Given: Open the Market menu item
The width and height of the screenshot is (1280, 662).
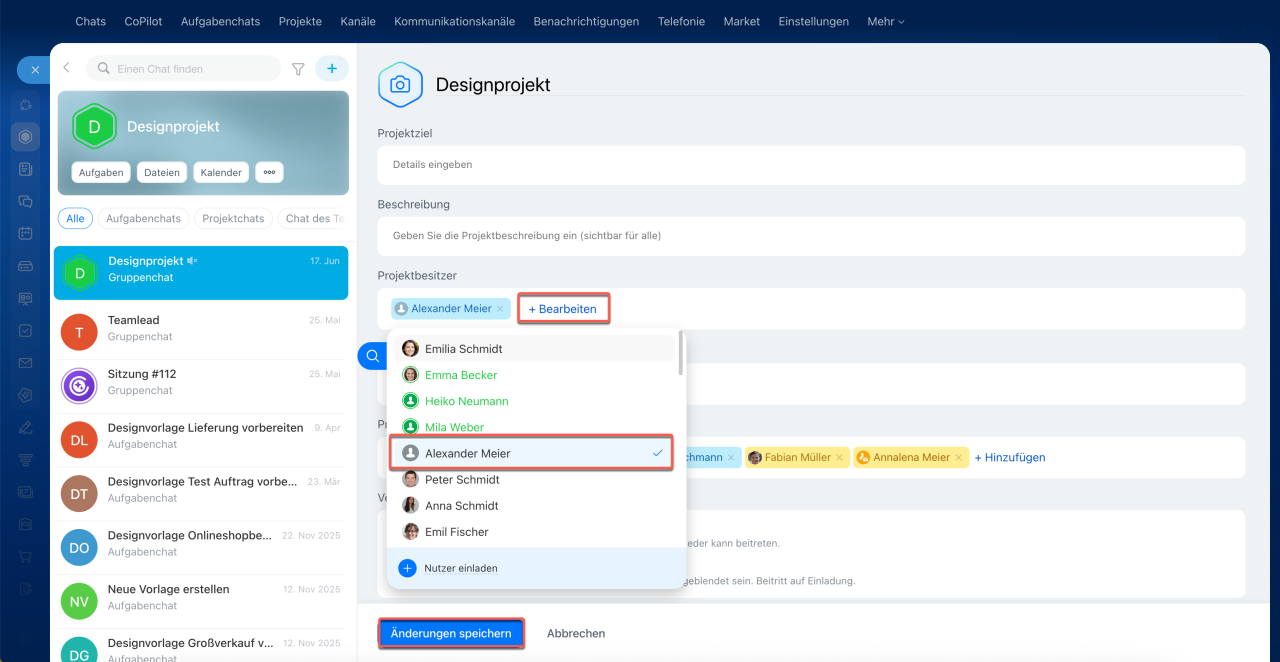Looking at the screenshot, I should pyautogui.click(x=741, y=21).
